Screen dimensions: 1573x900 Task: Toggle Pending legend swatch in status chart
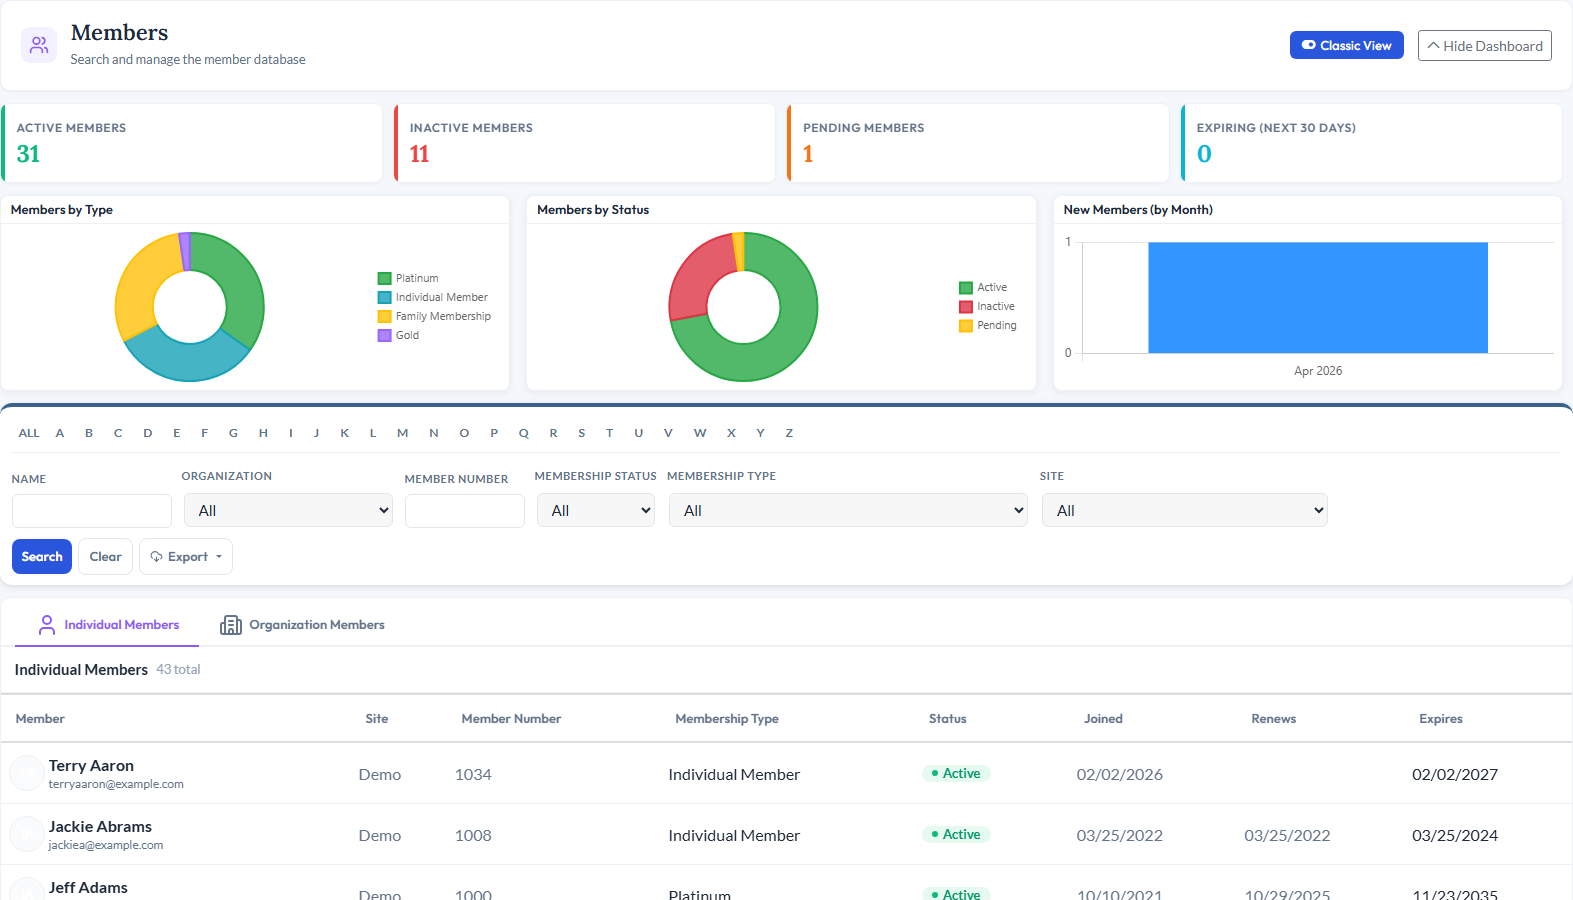coord(966,326)
